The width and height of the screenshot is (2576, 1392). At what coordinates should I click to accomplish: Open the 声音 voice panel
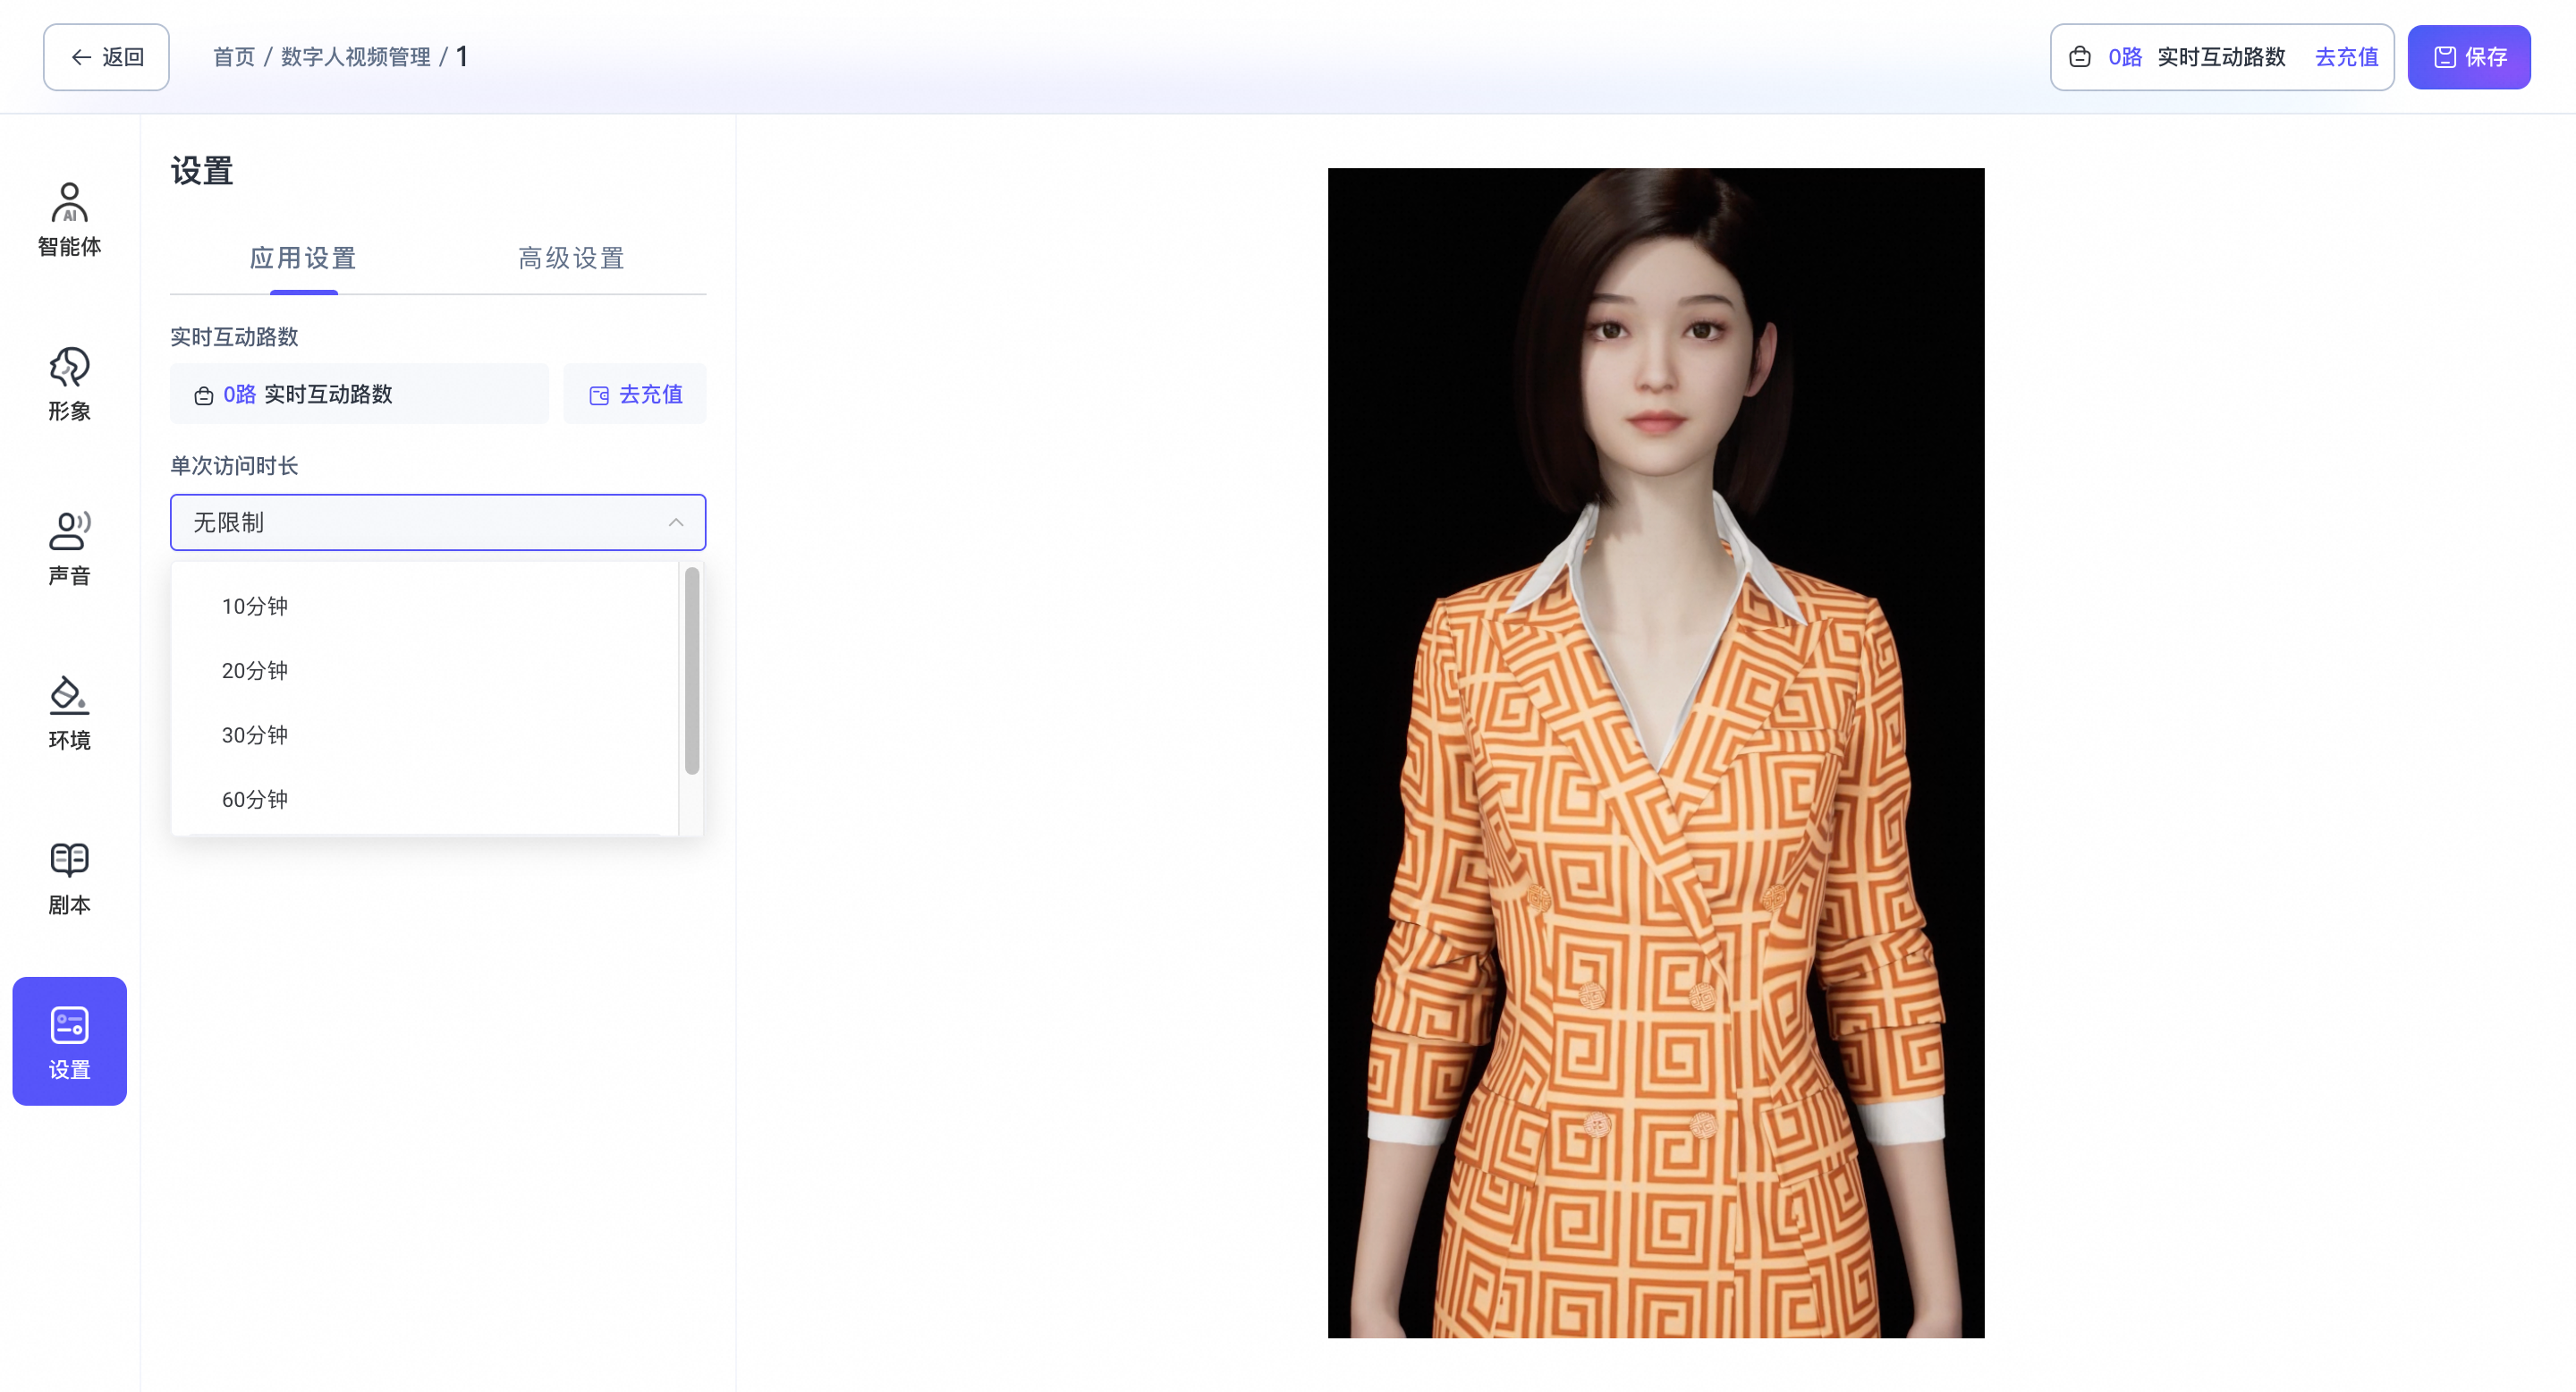pyautogui.click(x=69, y=548)
